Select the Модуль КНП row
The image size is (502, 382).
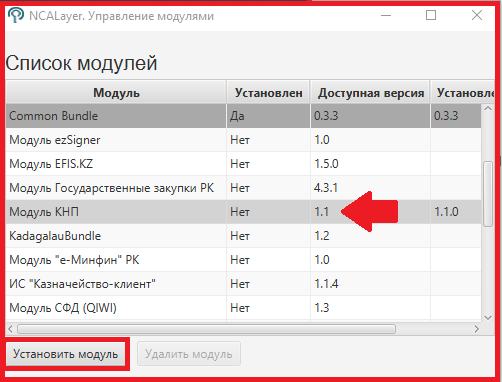coord(243,212)
